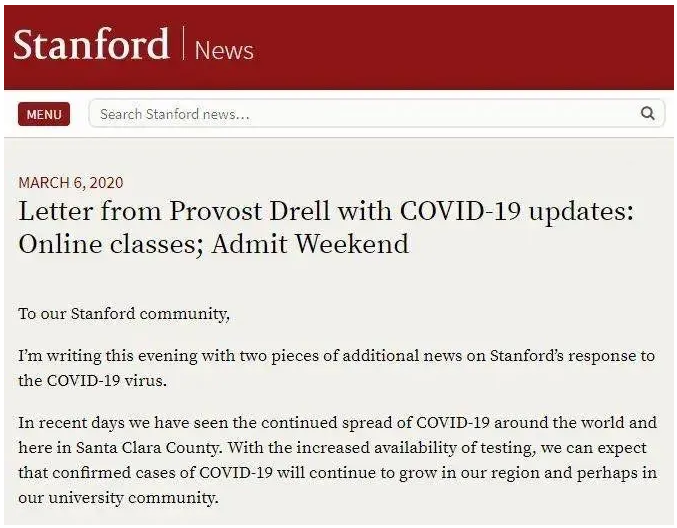
Task: Click the News link in header
Action: 224,51
